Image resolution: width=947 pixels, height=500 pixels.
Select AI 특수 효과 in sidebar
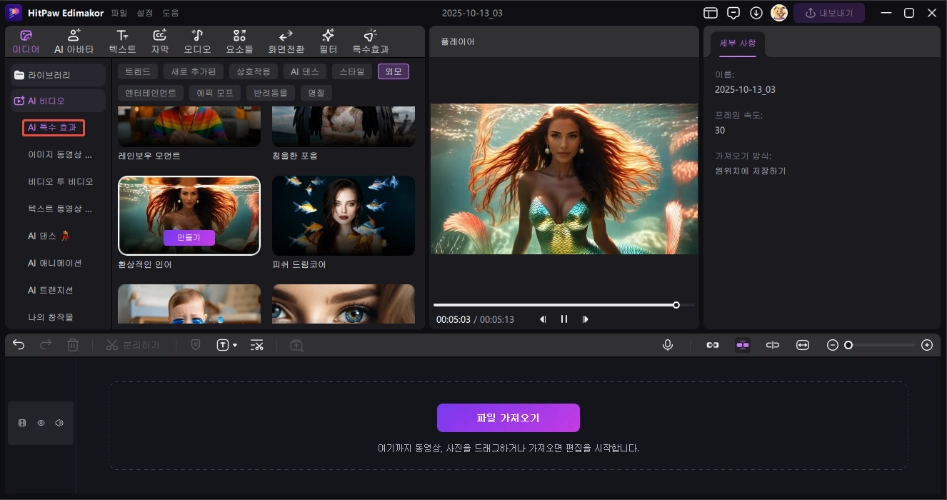coord(53,127)
